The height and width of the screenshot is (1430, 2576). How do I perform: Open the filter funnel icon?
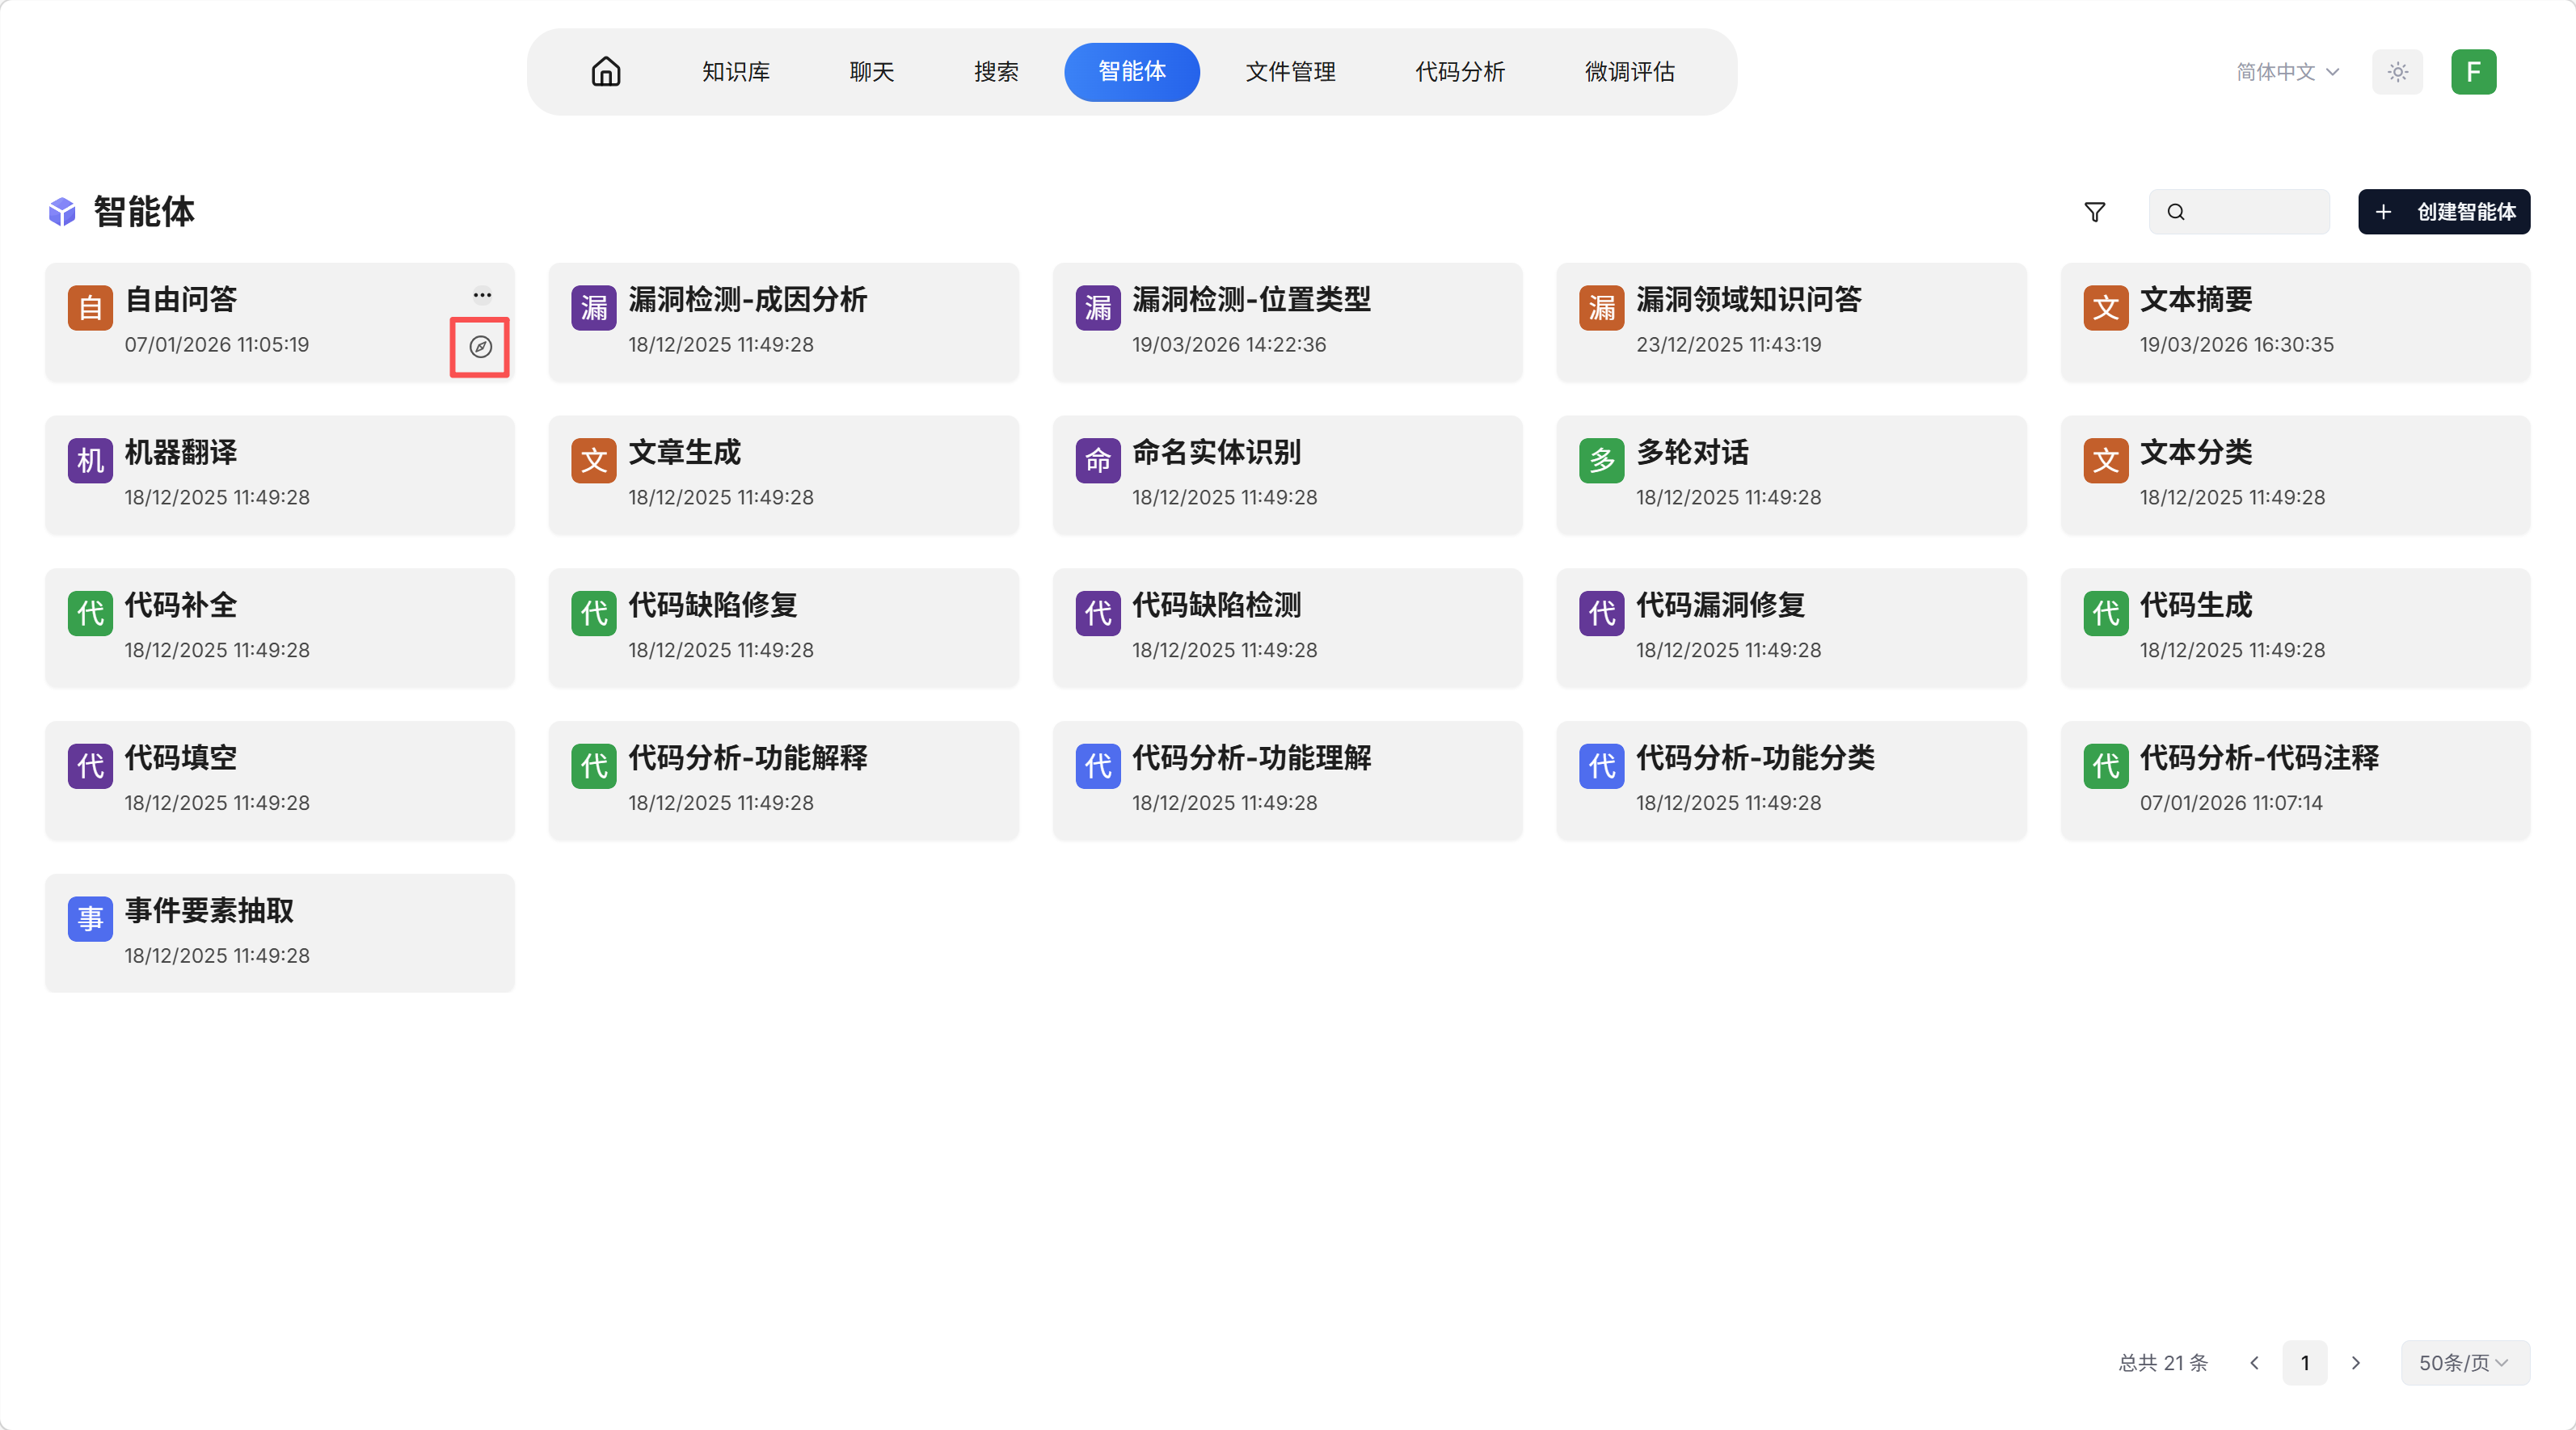point(2095,212)
